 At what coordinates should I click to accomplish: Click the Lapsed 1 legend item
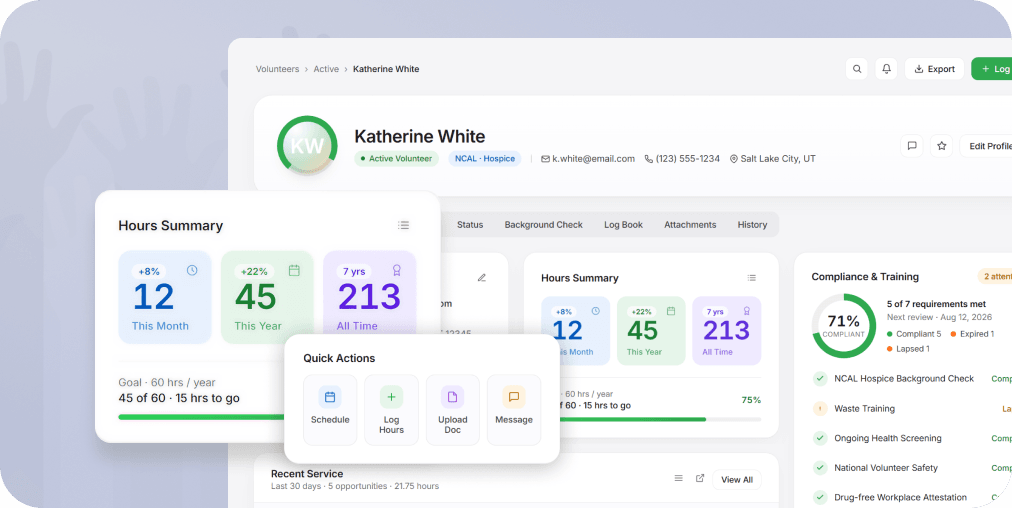(x=908, y=349)
